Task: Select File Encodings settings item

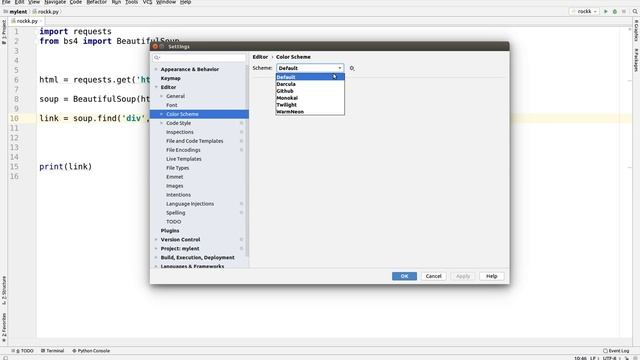Action: [x=183, y=150]
